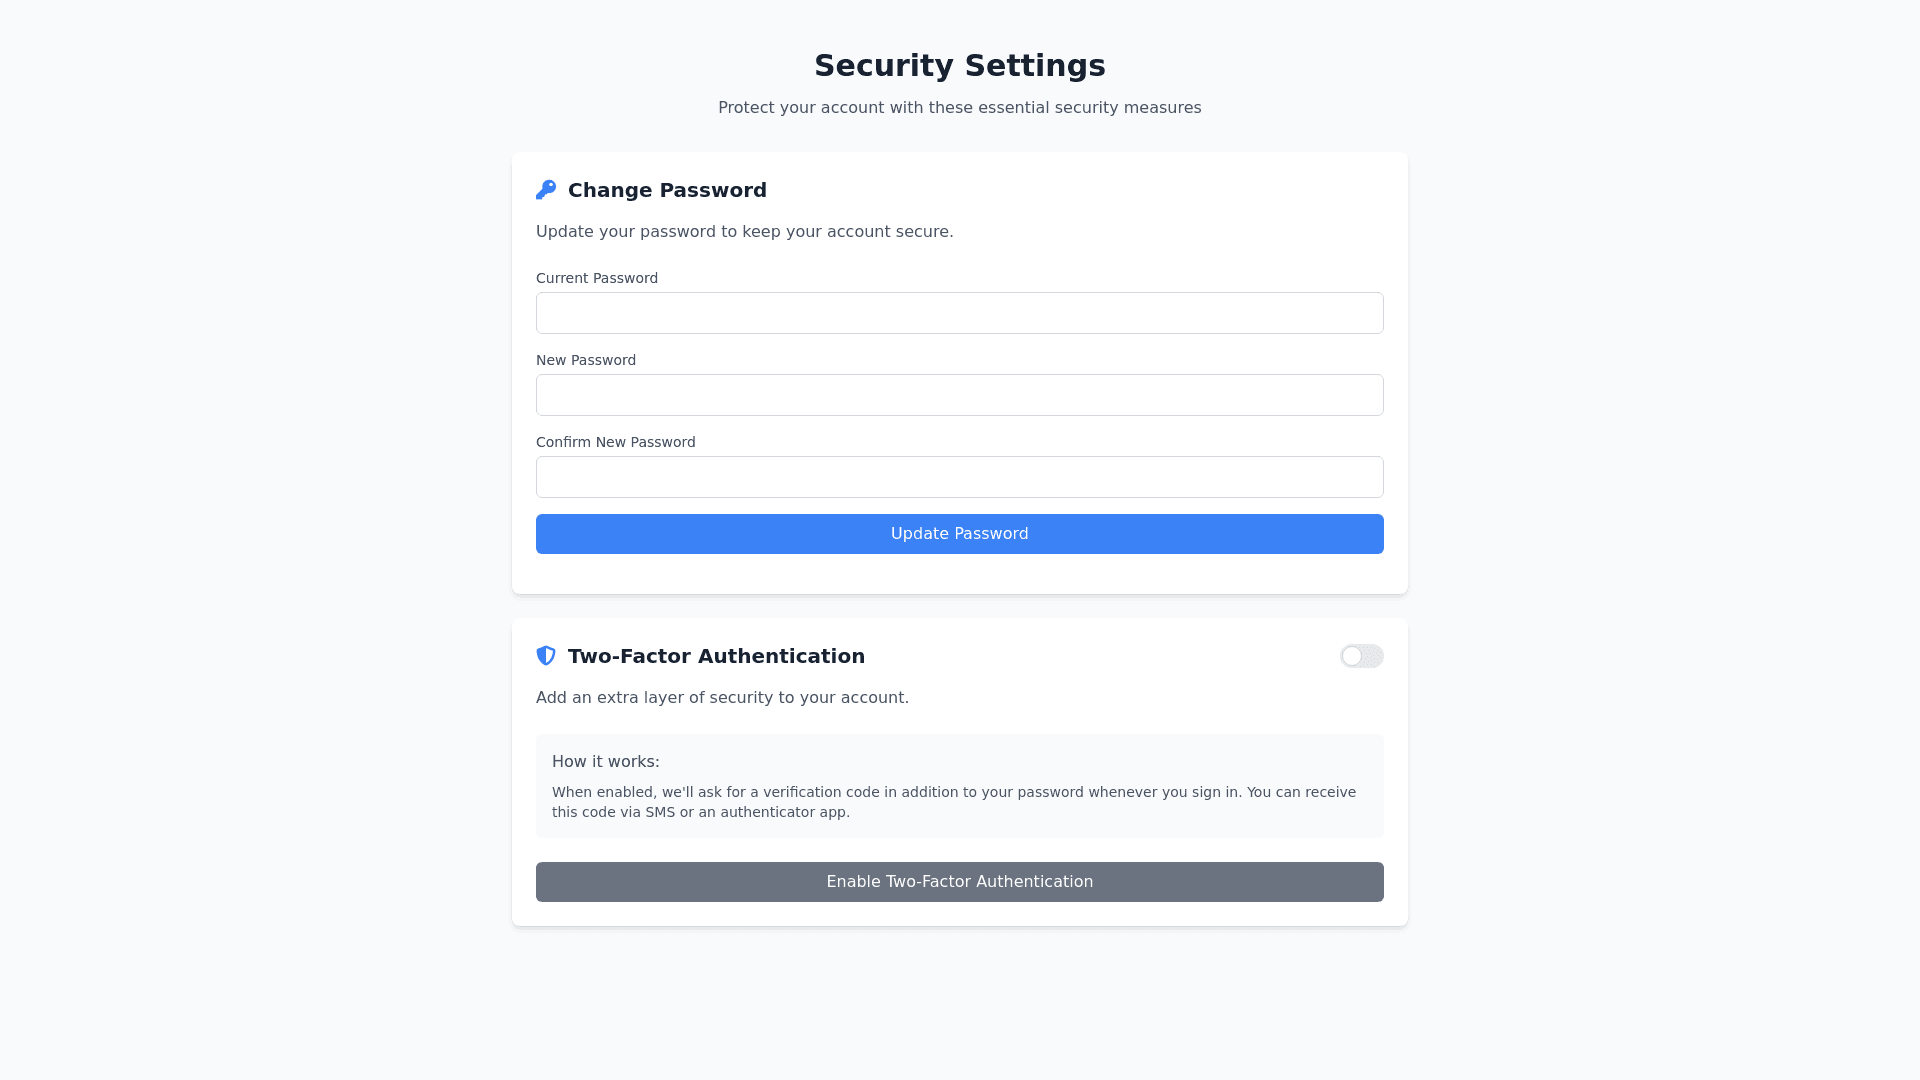Click the key icon beside Change Password

click(x=546, y=190)
